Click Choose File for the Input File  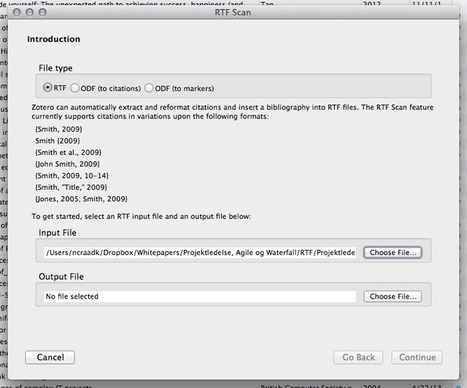(x=393, y=252)
